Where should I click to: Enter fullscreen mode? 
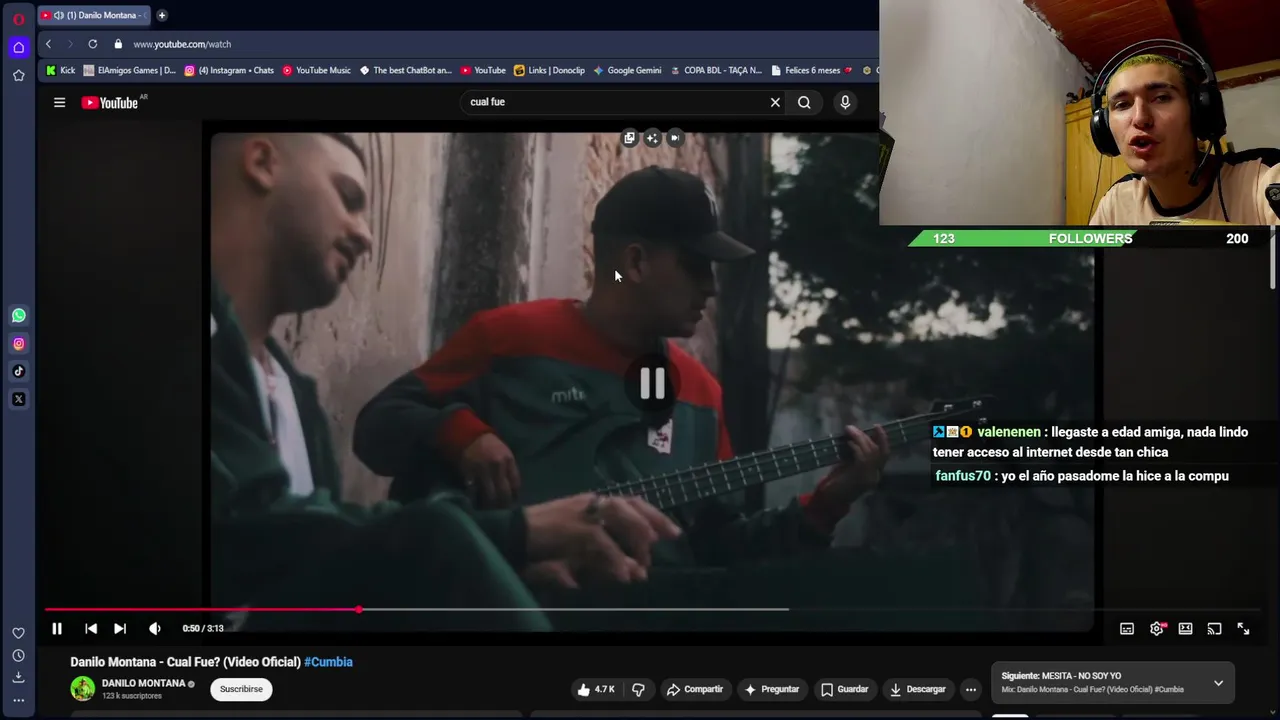click(1243, 628)
